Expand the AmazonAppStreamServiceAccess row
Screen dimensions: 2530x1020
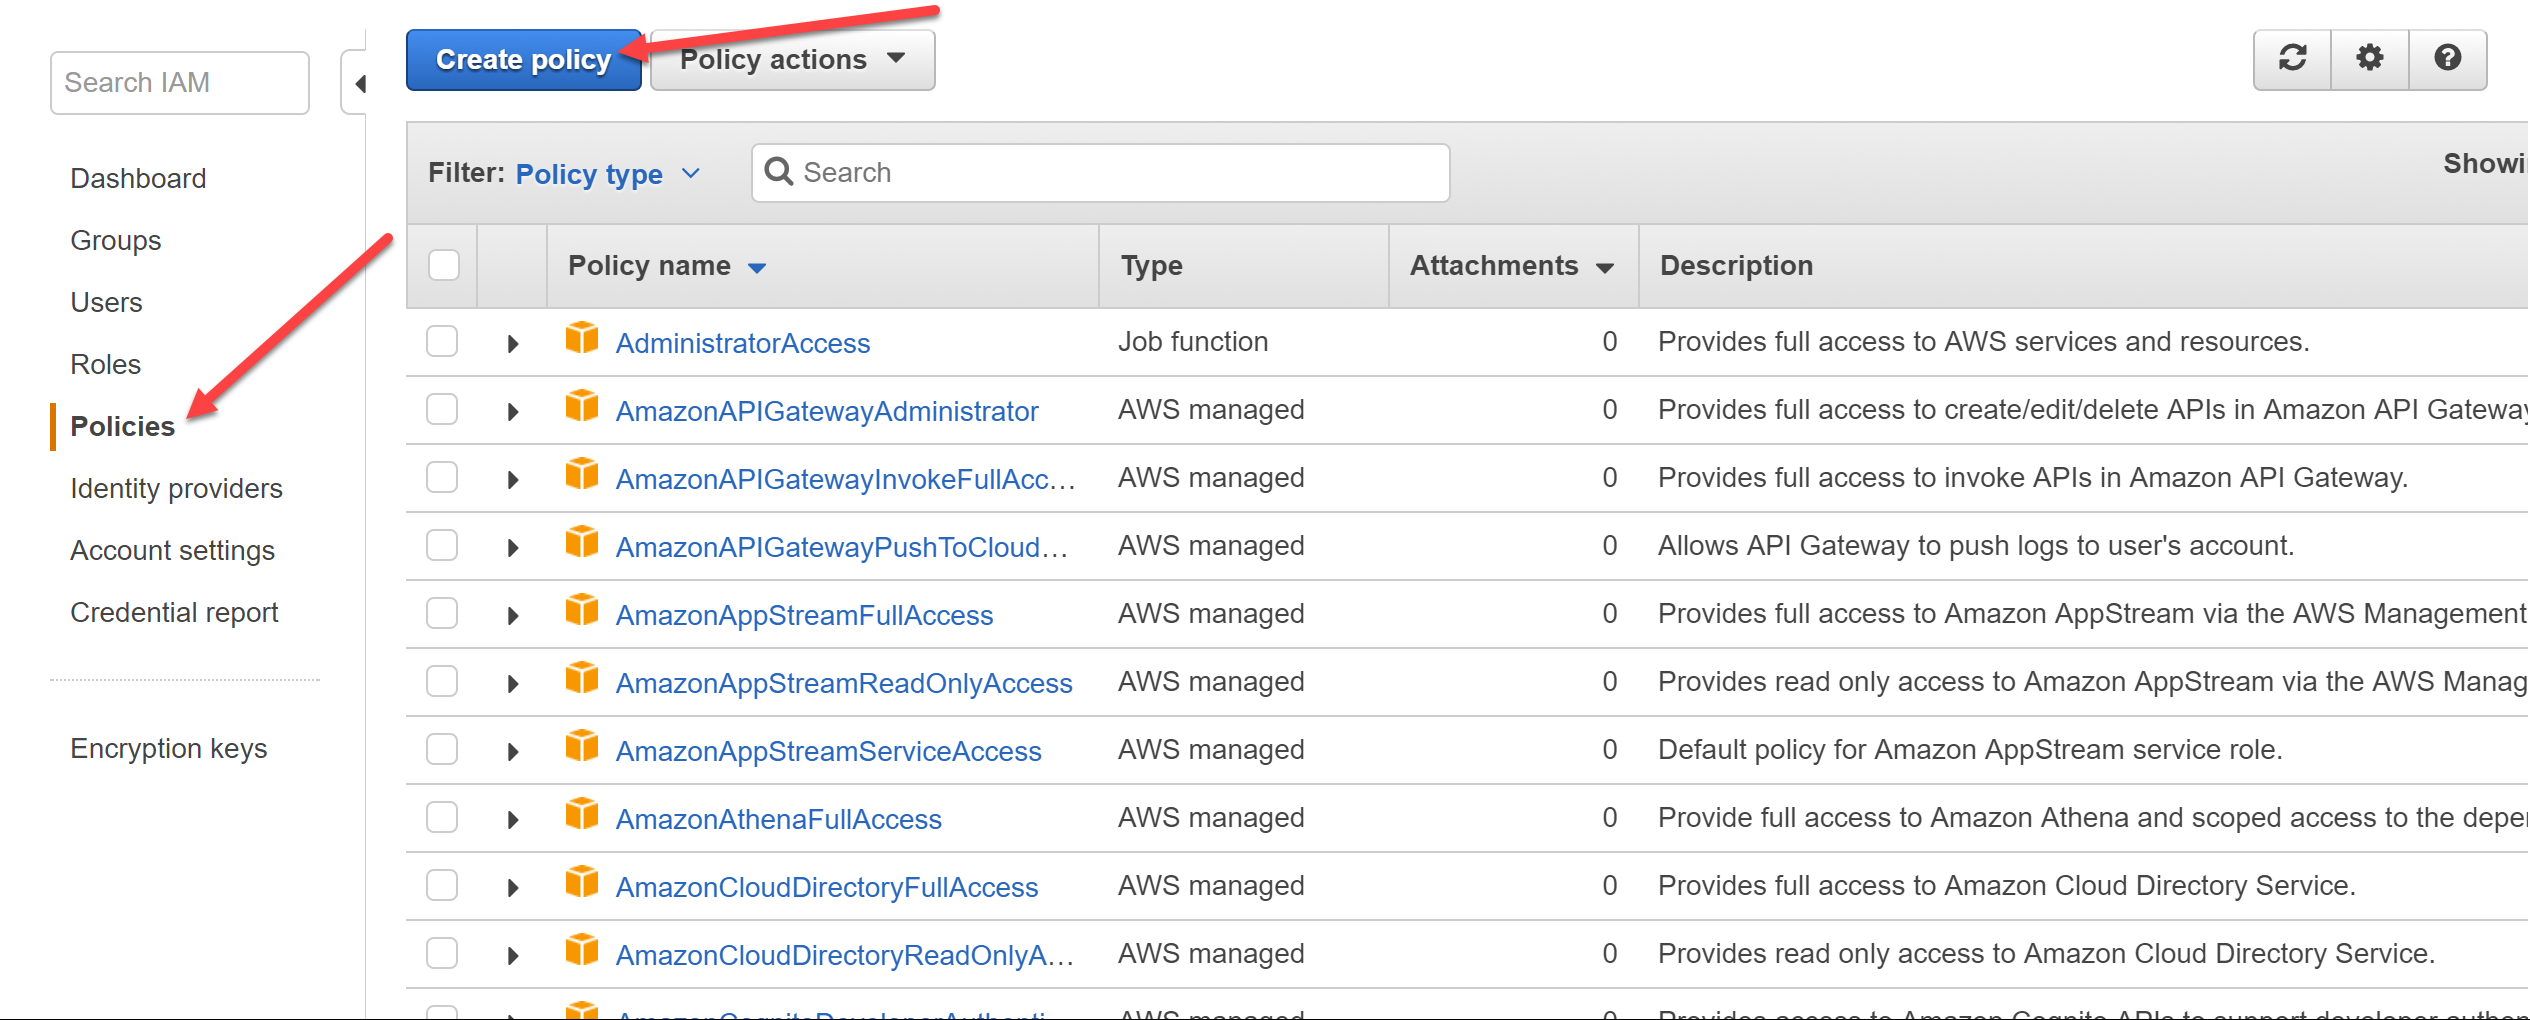coord(513,752)
